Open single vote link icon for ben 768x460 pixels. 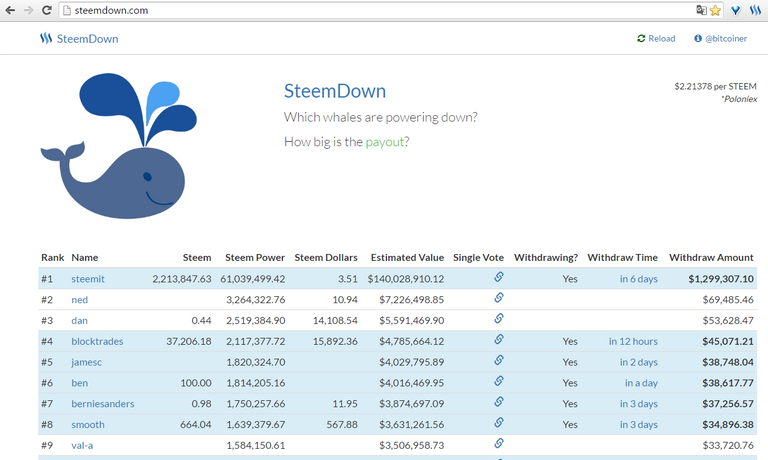pyautogui.click(x=499, y=381)
